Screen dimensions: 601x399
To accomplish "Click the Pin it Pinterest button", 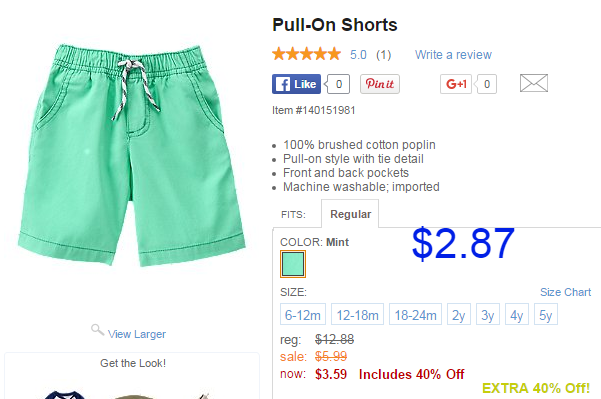I will 380,84.
